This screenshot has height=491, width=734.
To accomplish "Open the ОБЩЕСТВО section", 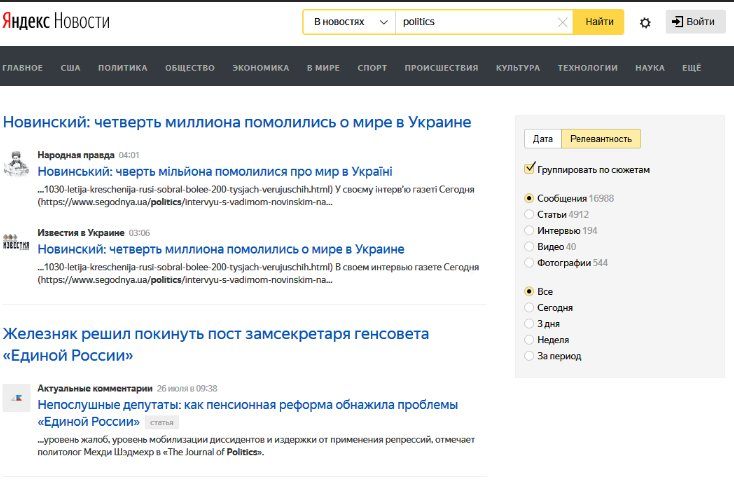I will 190,68.
